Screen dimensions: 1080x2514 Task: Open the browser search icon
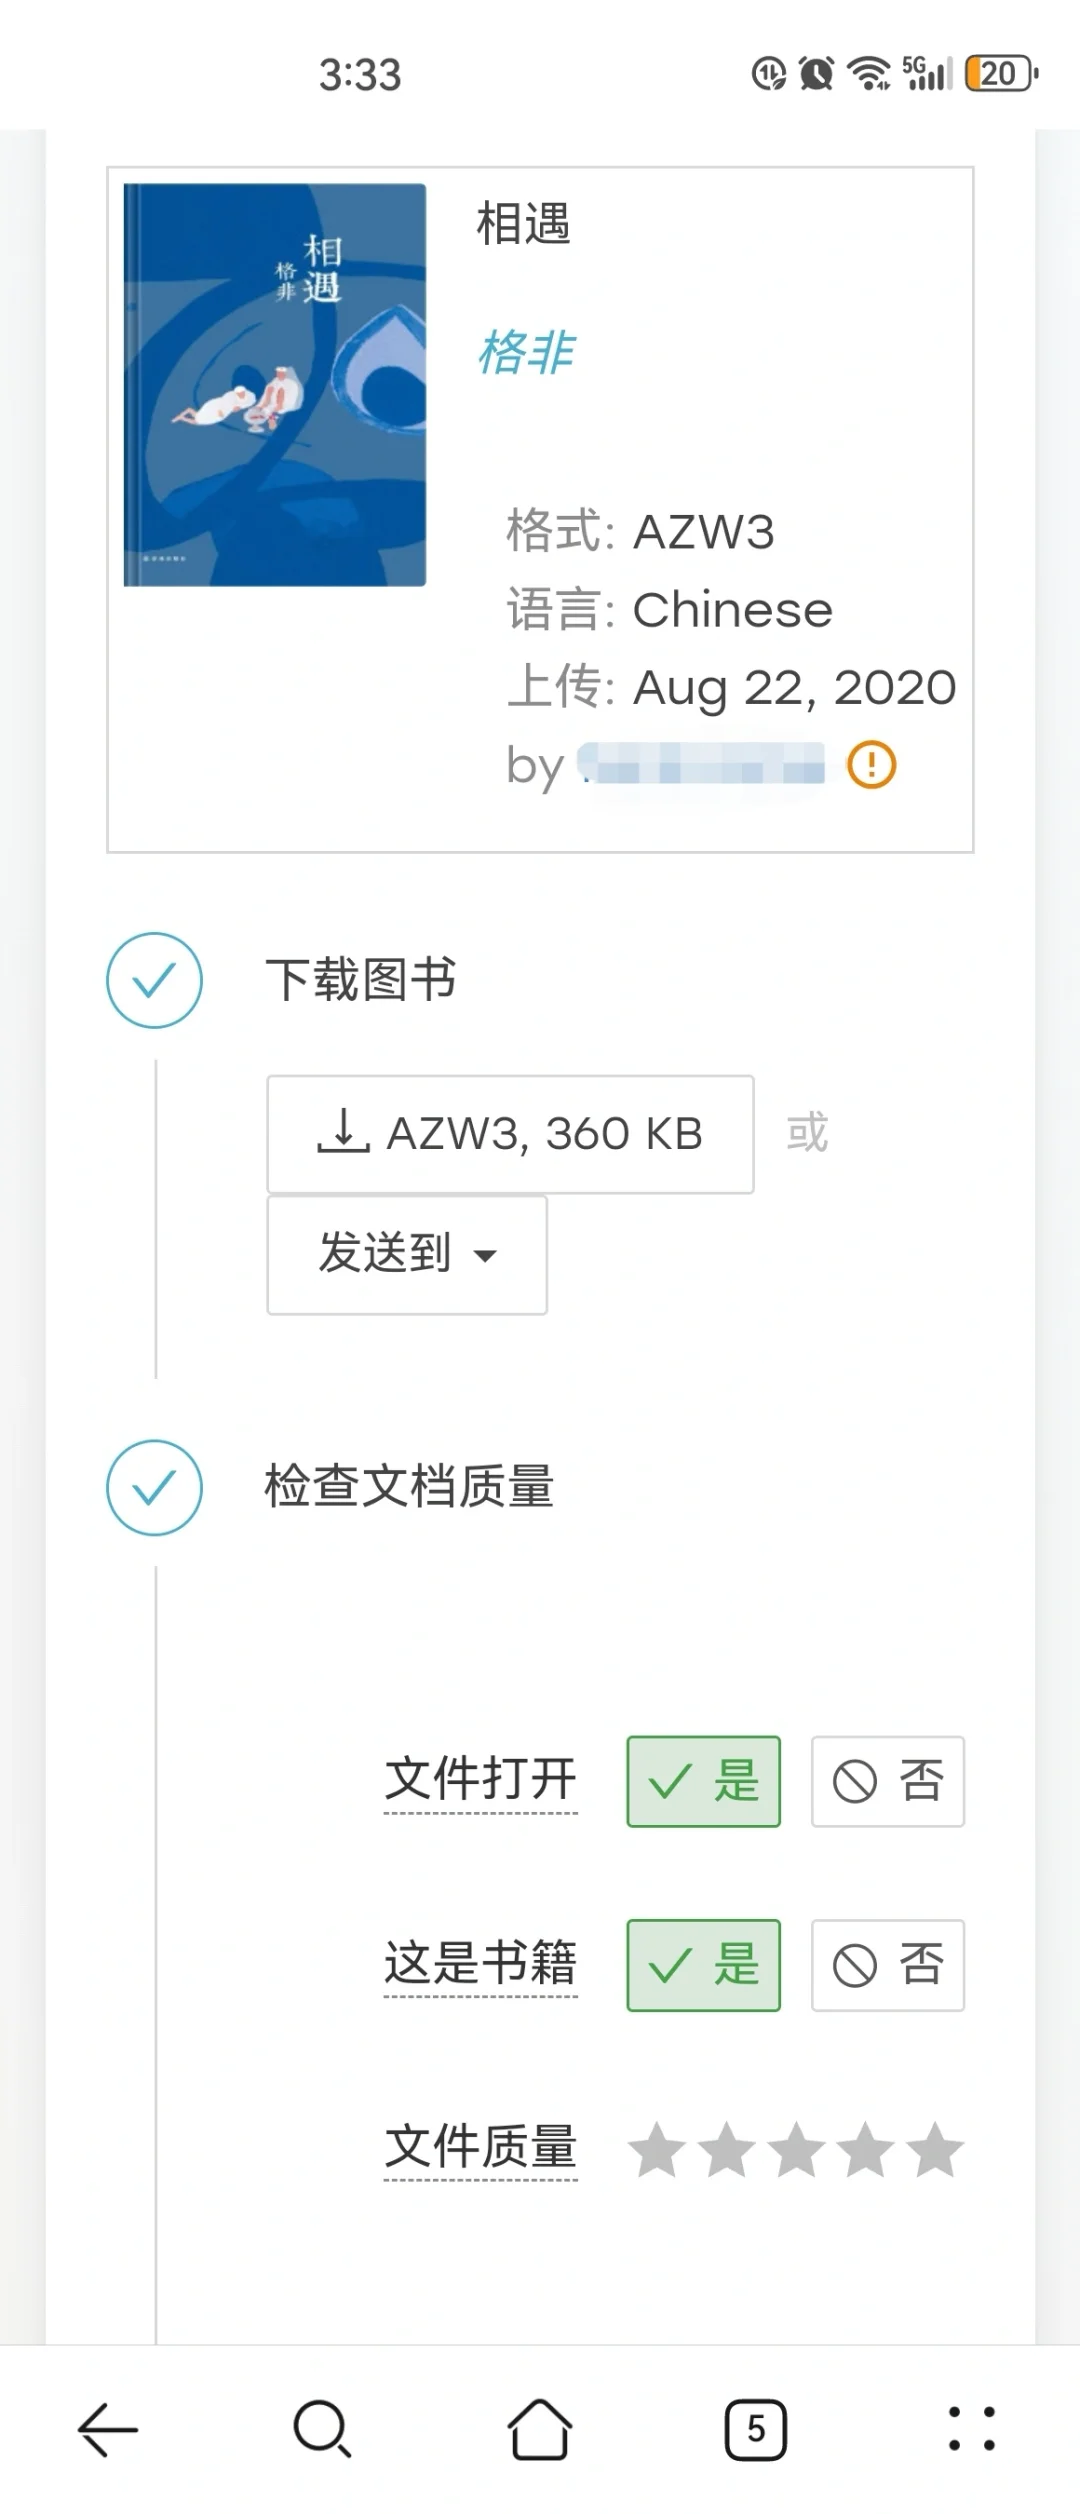click(x=322, y=2428)
